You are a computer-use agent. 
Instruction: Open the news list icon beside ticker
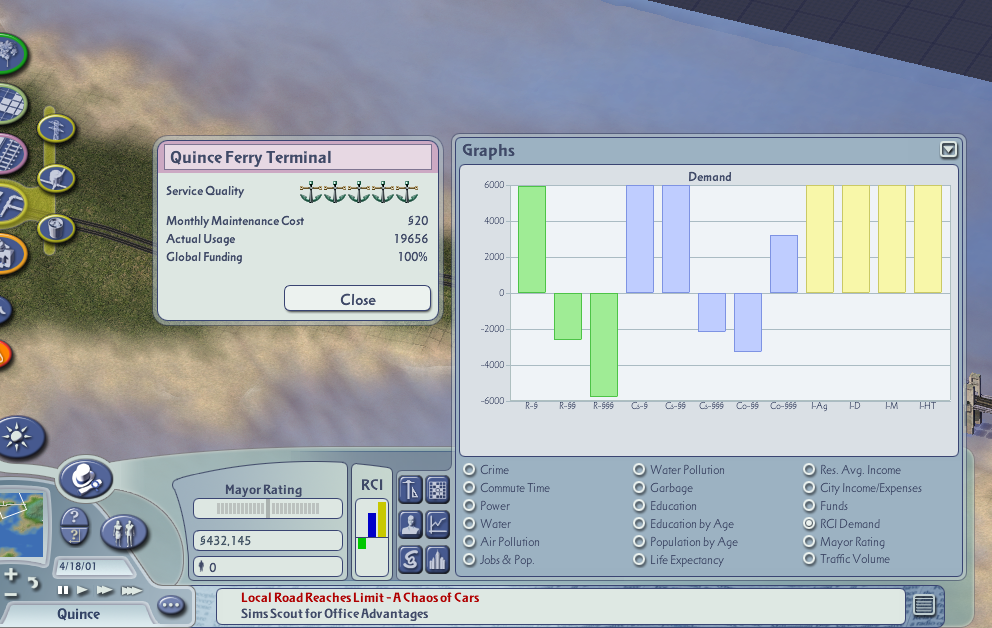click(x=924, y=605)
